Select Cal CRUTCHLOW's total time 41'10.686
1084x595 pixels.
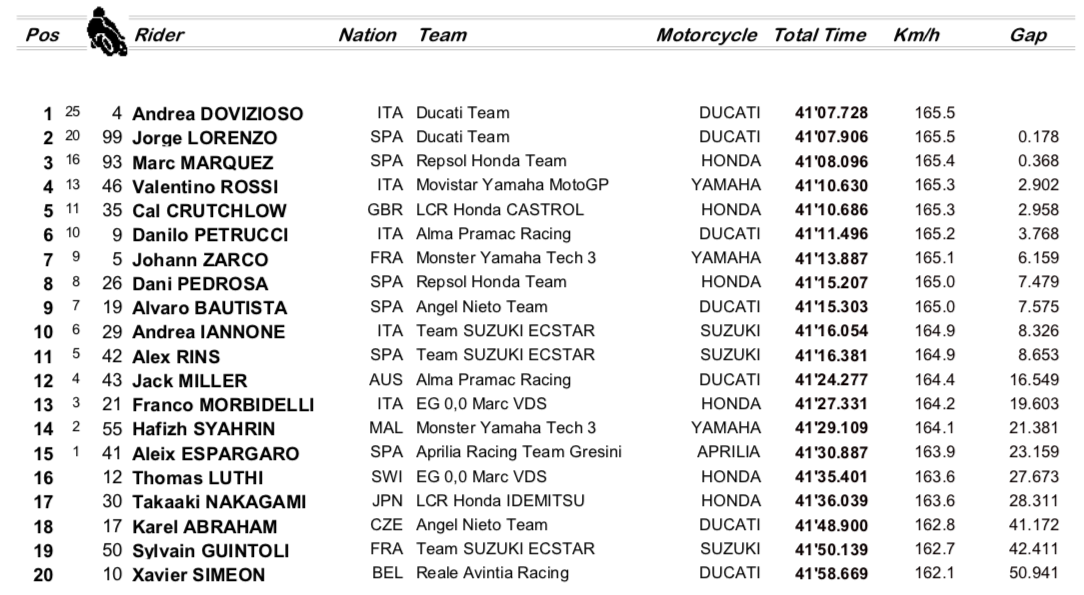[x=831, y=211]
